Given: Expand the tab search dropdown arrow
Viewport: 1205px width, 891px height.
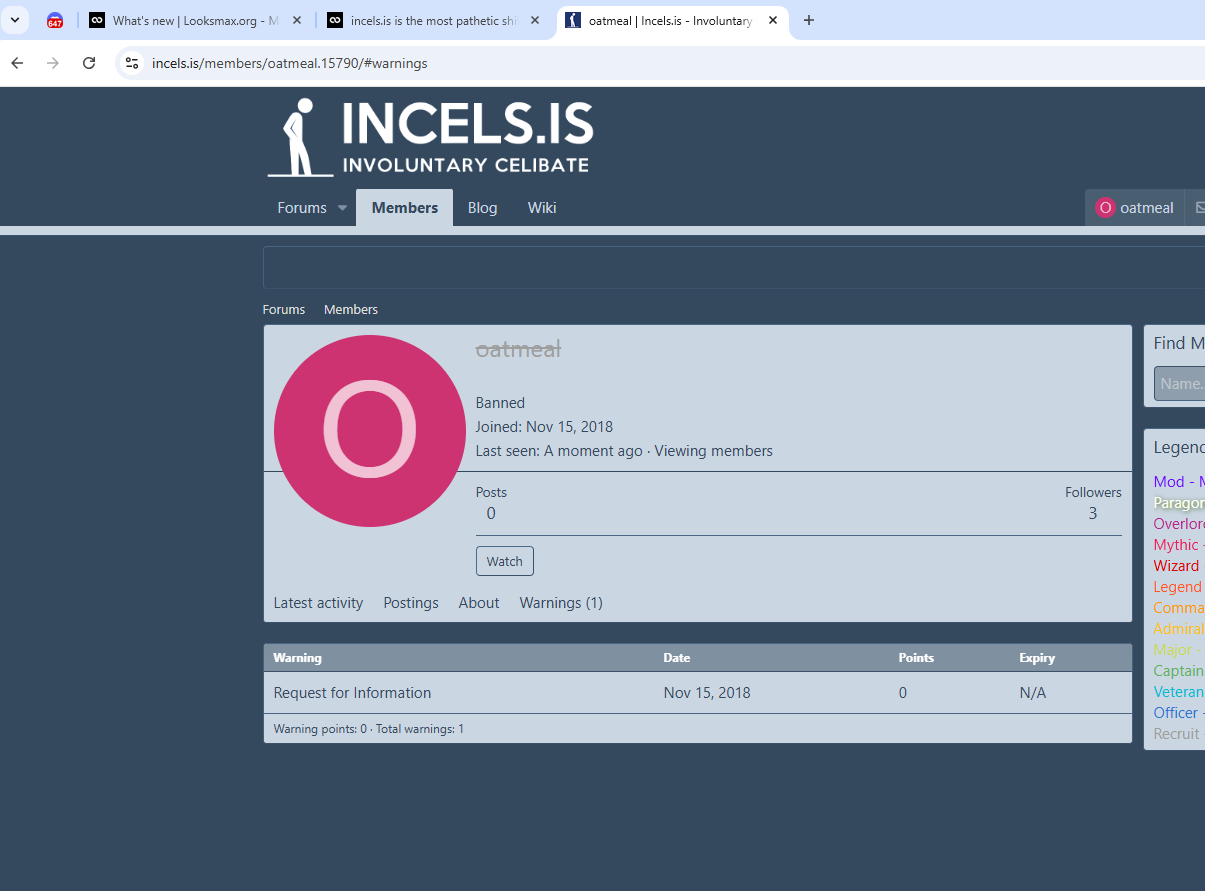Looking at the screenshot, I should click(15, 20).
